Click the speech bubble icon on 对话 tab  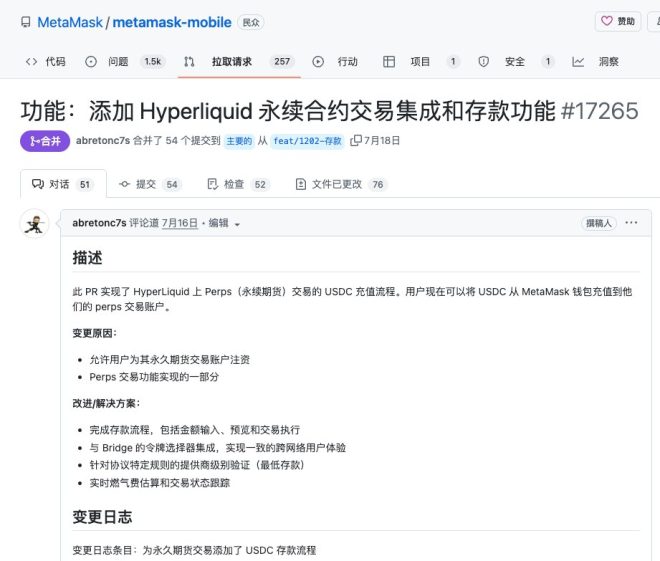tap(38, 184)
